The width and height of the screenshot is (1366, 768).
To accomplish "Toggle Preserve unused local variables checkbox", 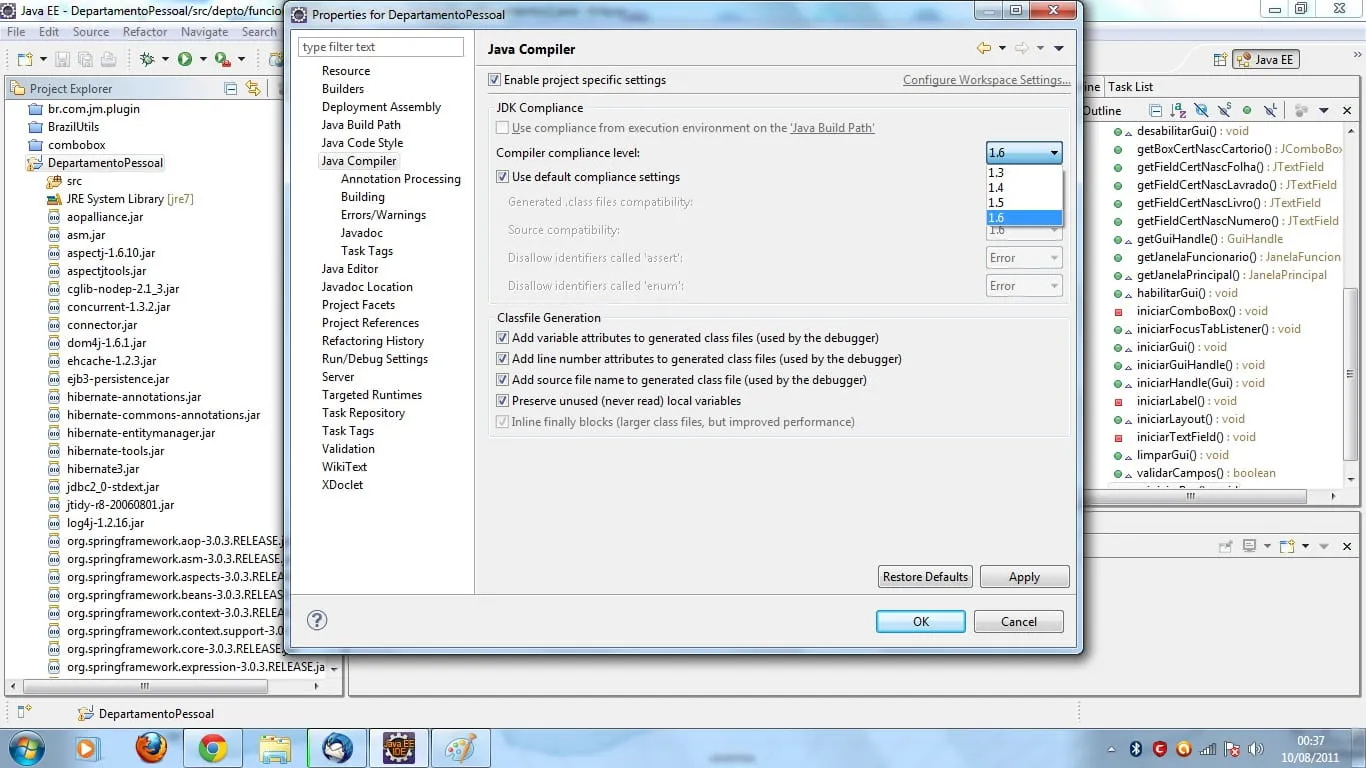I will coord(502,401).
